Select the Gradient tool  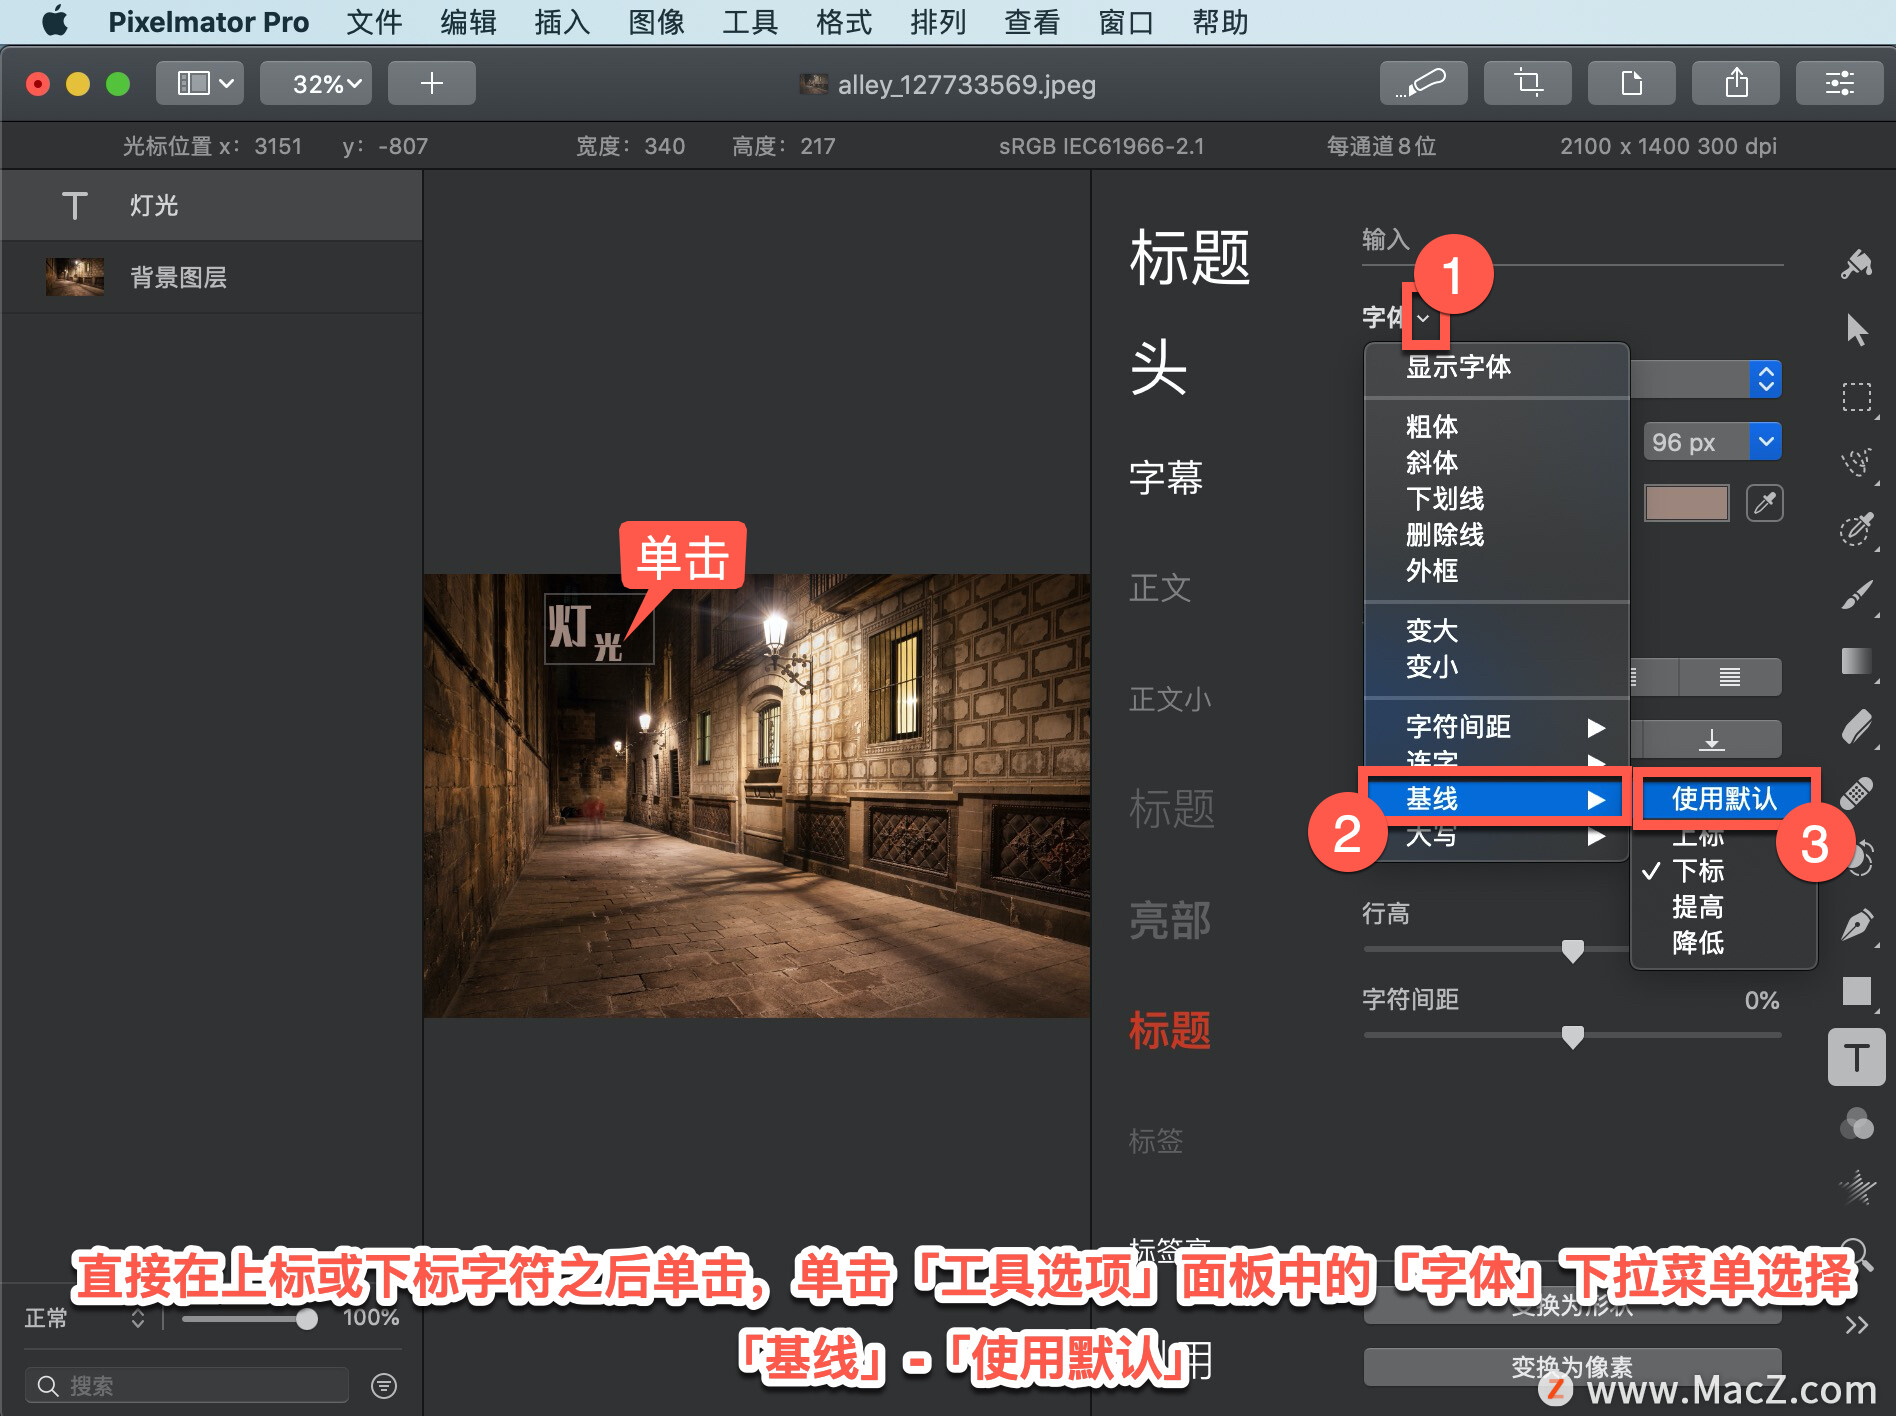click(1857, 661)
